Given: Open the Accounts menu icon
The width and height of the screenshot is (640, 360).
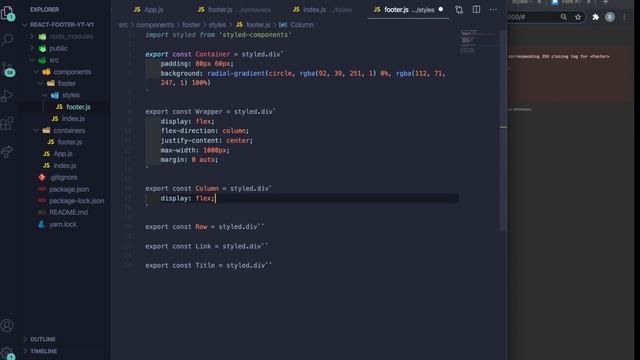Looking at the screenshot, I should 7,325.
